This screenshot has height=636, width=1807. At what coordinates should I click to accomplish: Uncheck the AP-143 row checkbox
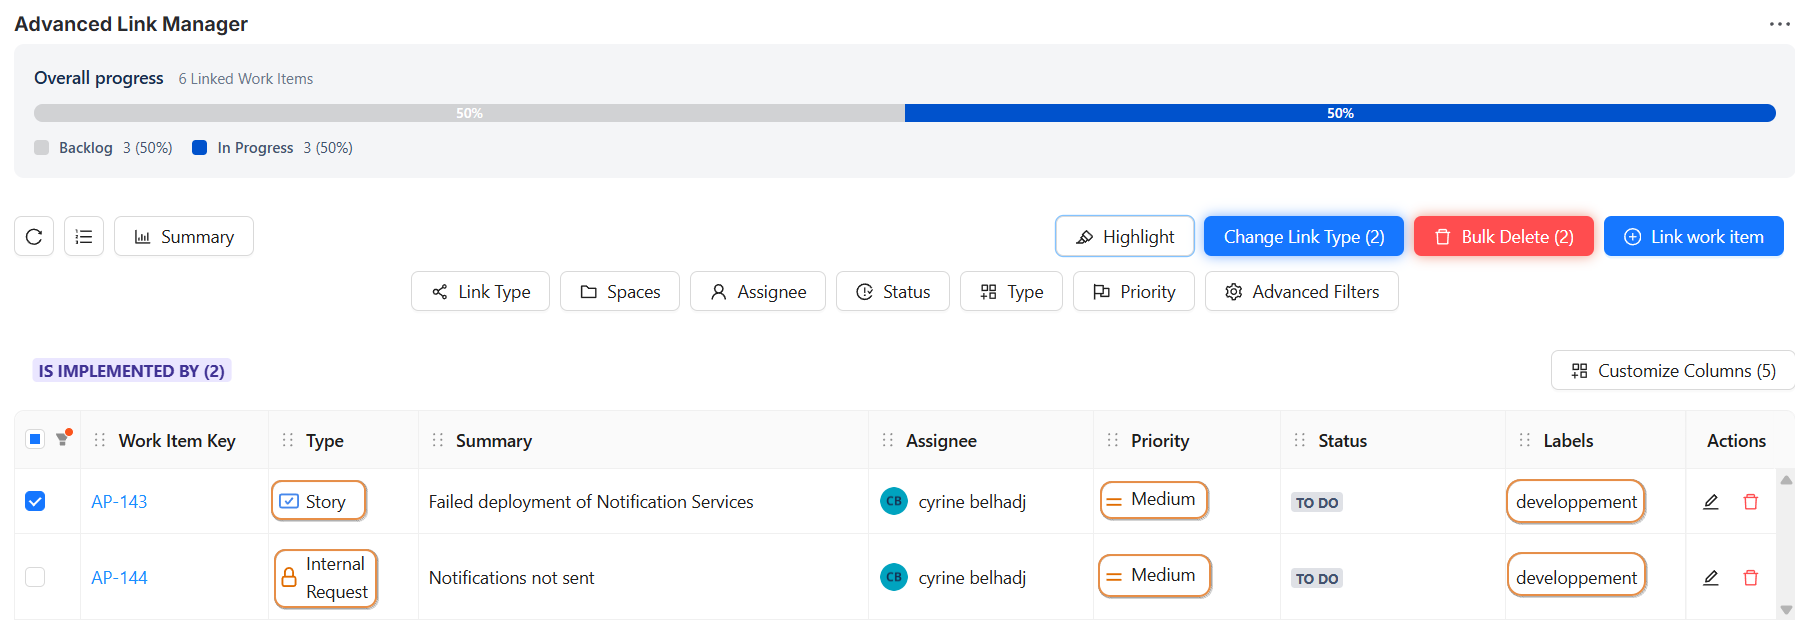[35, 501]
